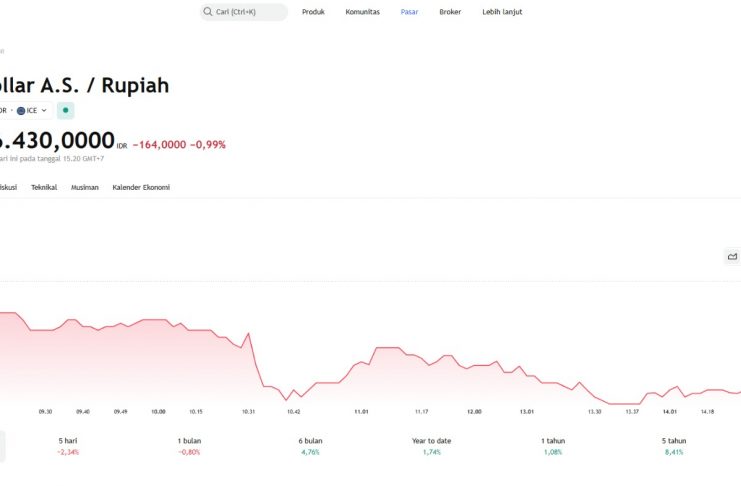Open the Produk menu
The height and width of the screenshot is (486, 741).
[313, 12]
